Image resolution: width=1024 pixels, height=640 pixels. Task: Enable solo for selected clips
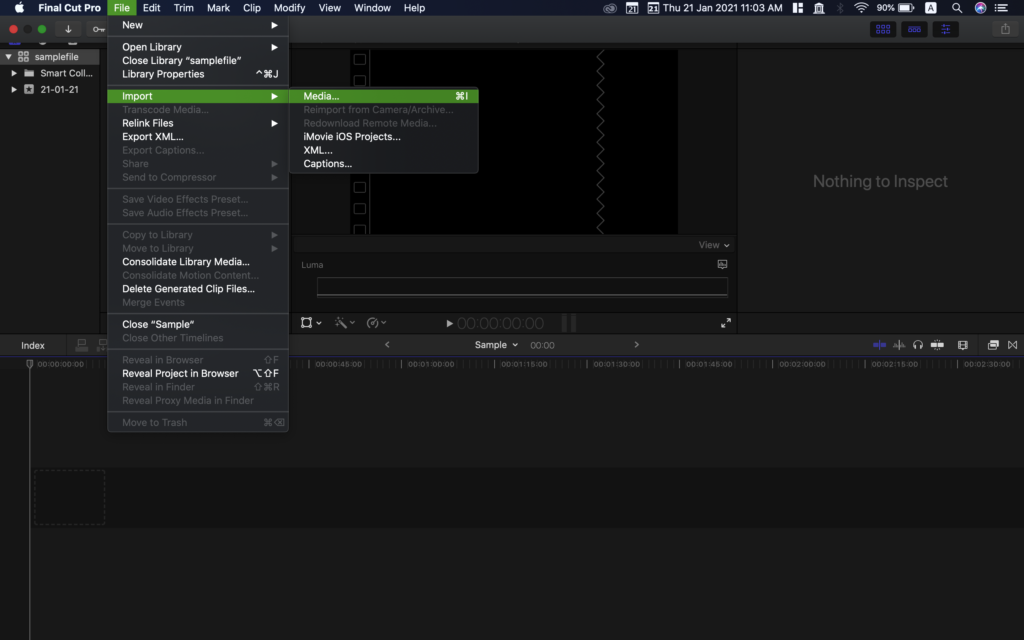(917, 344)
